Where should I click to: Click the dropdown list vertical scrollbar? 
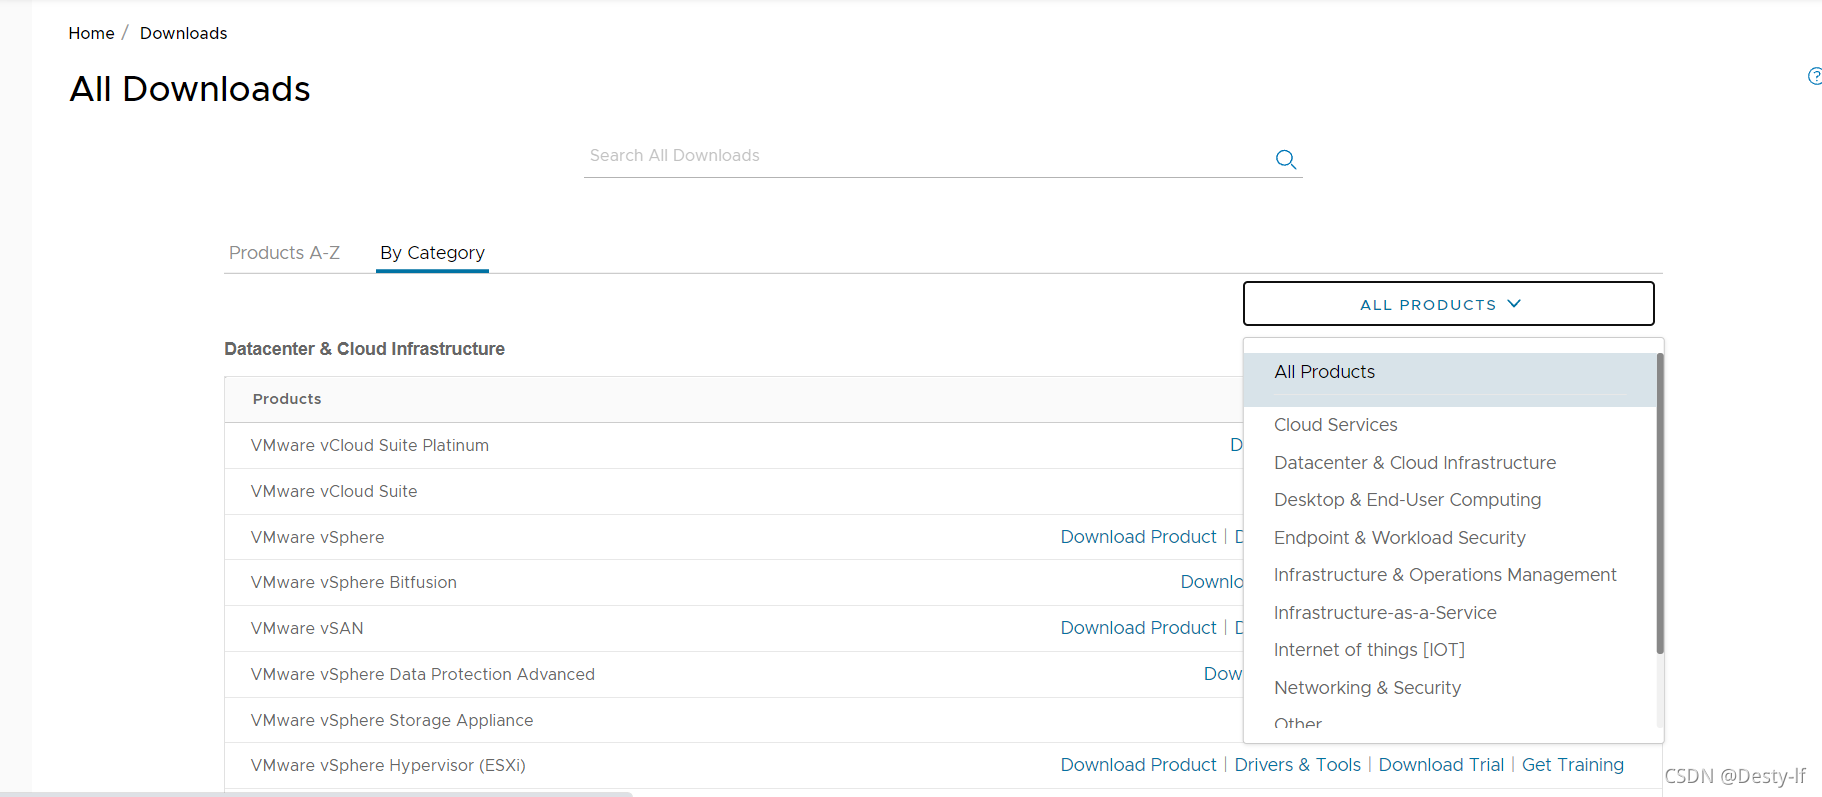1660,504
